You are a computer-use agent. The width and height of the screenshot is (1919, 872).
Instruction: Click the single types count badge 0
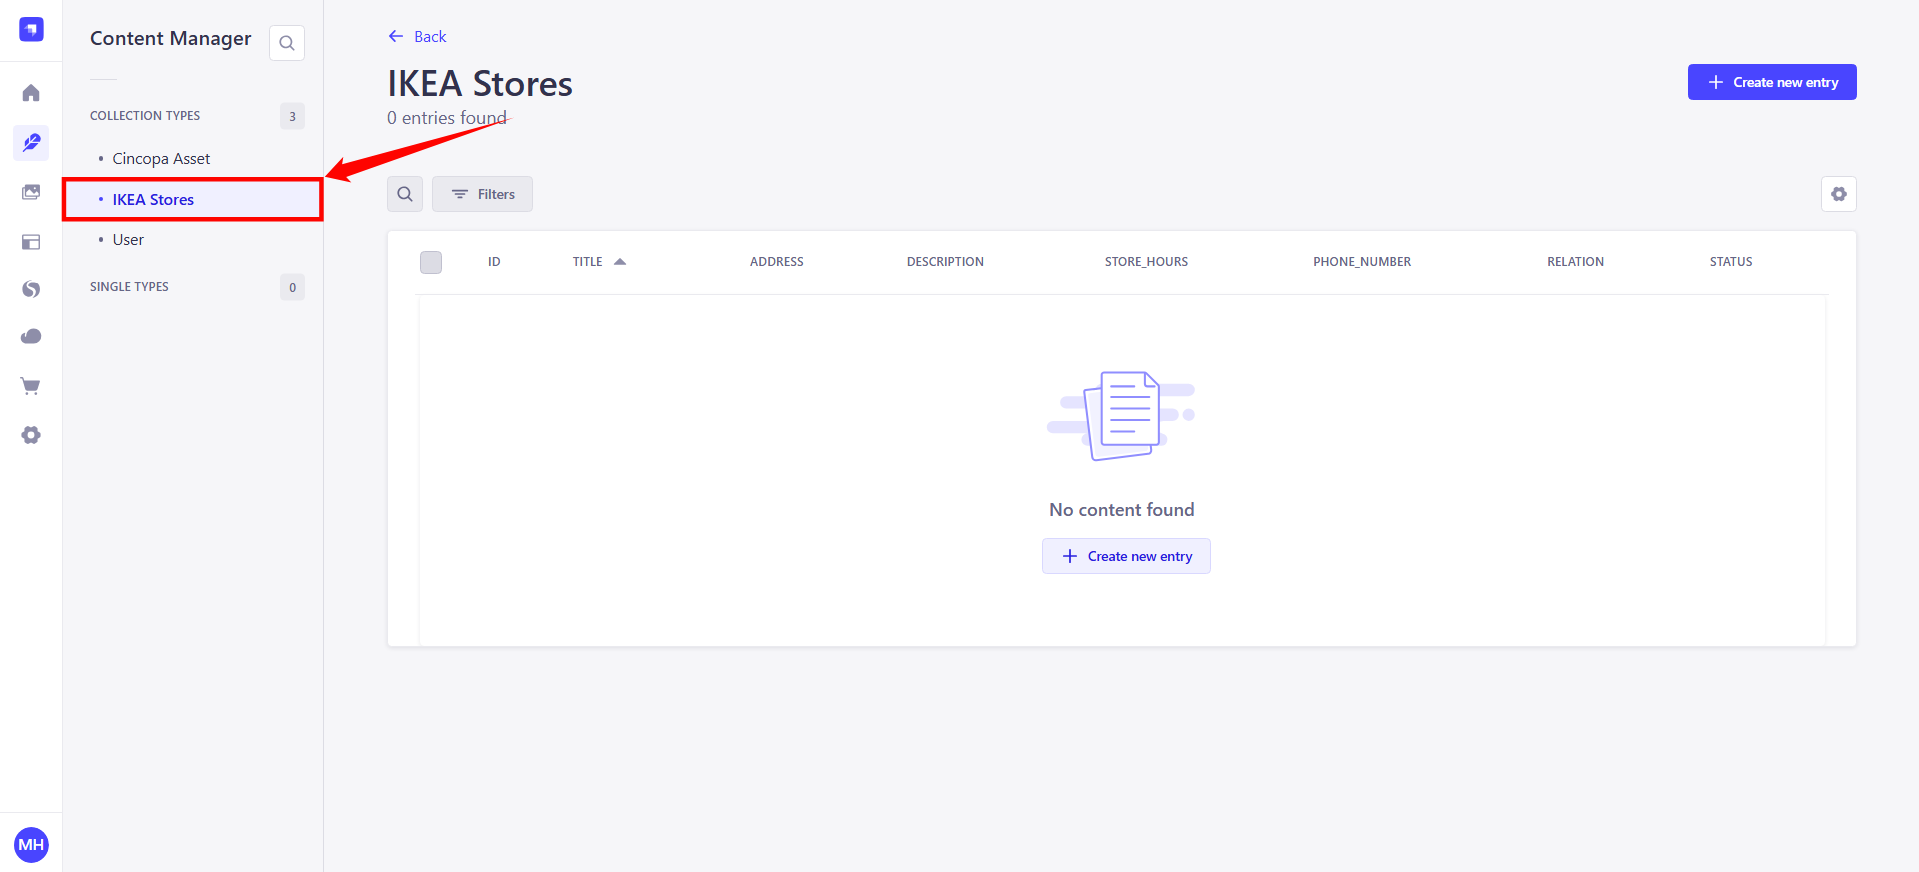pyautogui.click(x=292, y=287)
